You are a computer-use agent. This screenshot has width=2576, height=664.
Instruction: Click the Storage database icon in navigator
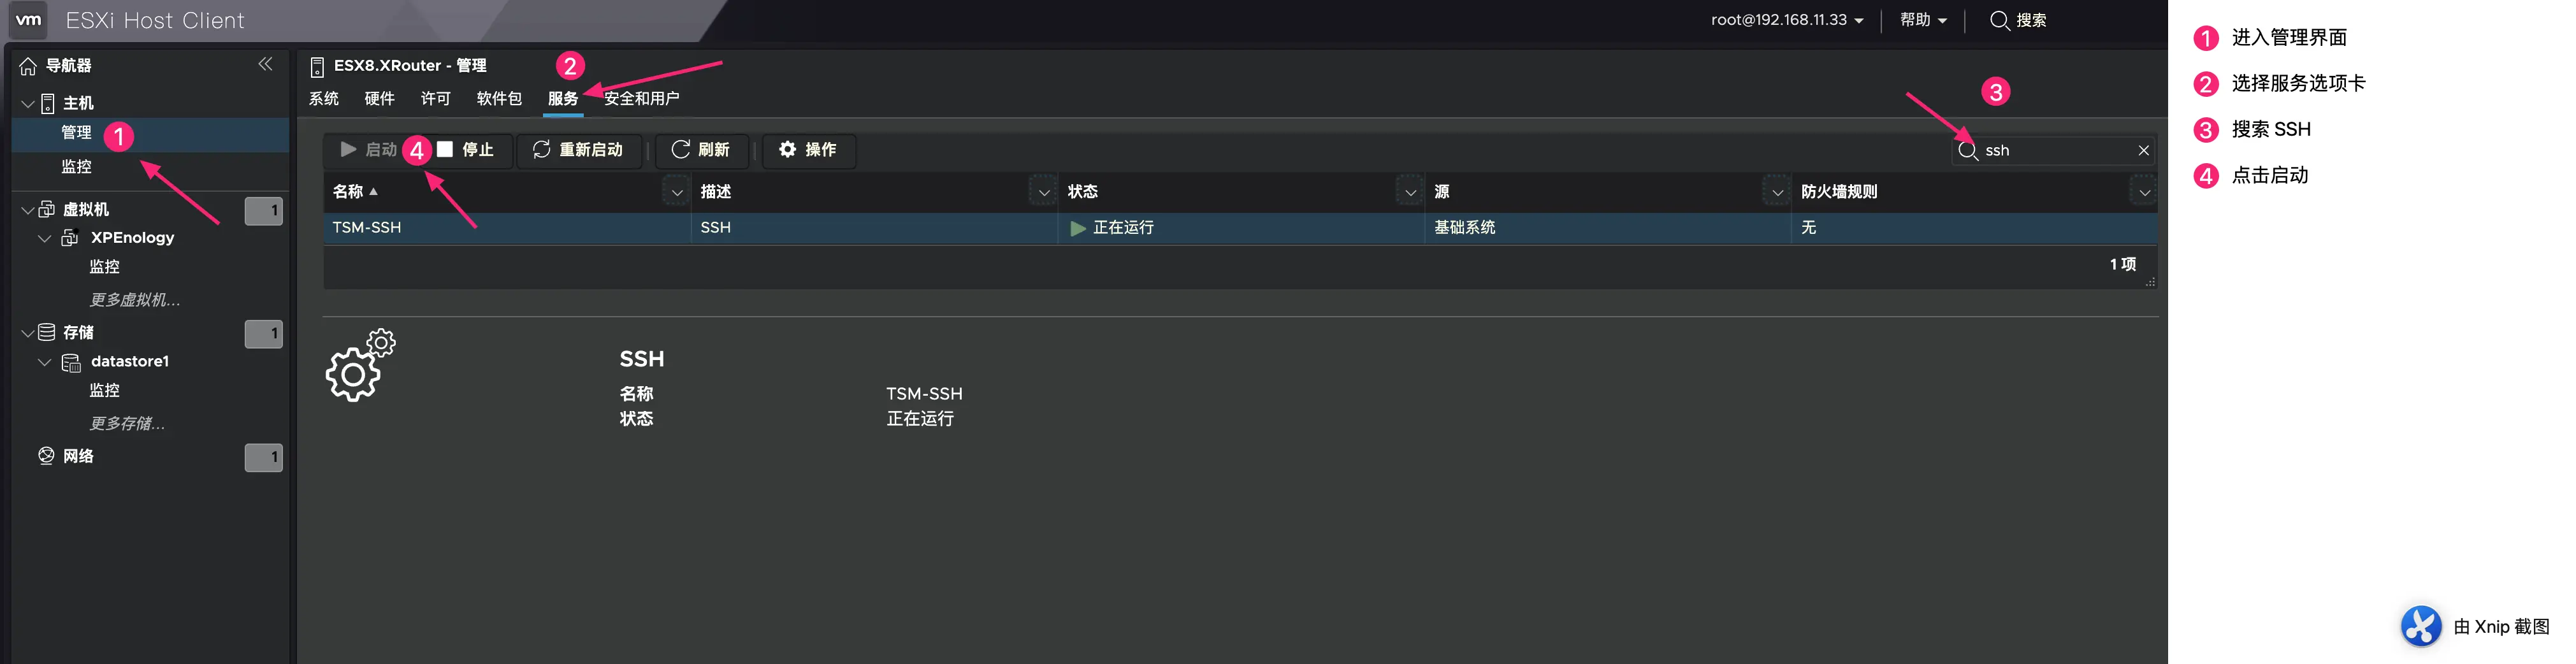[47, 332]
